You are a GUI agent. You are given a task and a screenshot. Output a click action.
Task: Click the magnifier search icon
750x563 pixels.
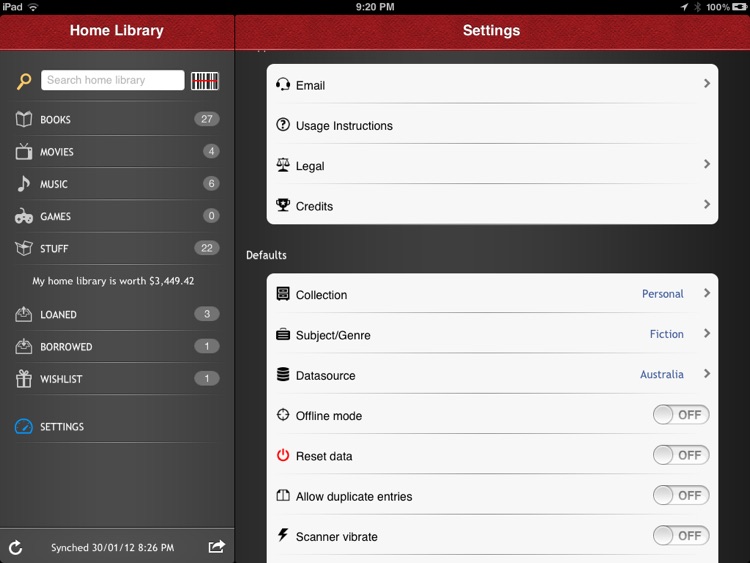[x=24, y=81]
